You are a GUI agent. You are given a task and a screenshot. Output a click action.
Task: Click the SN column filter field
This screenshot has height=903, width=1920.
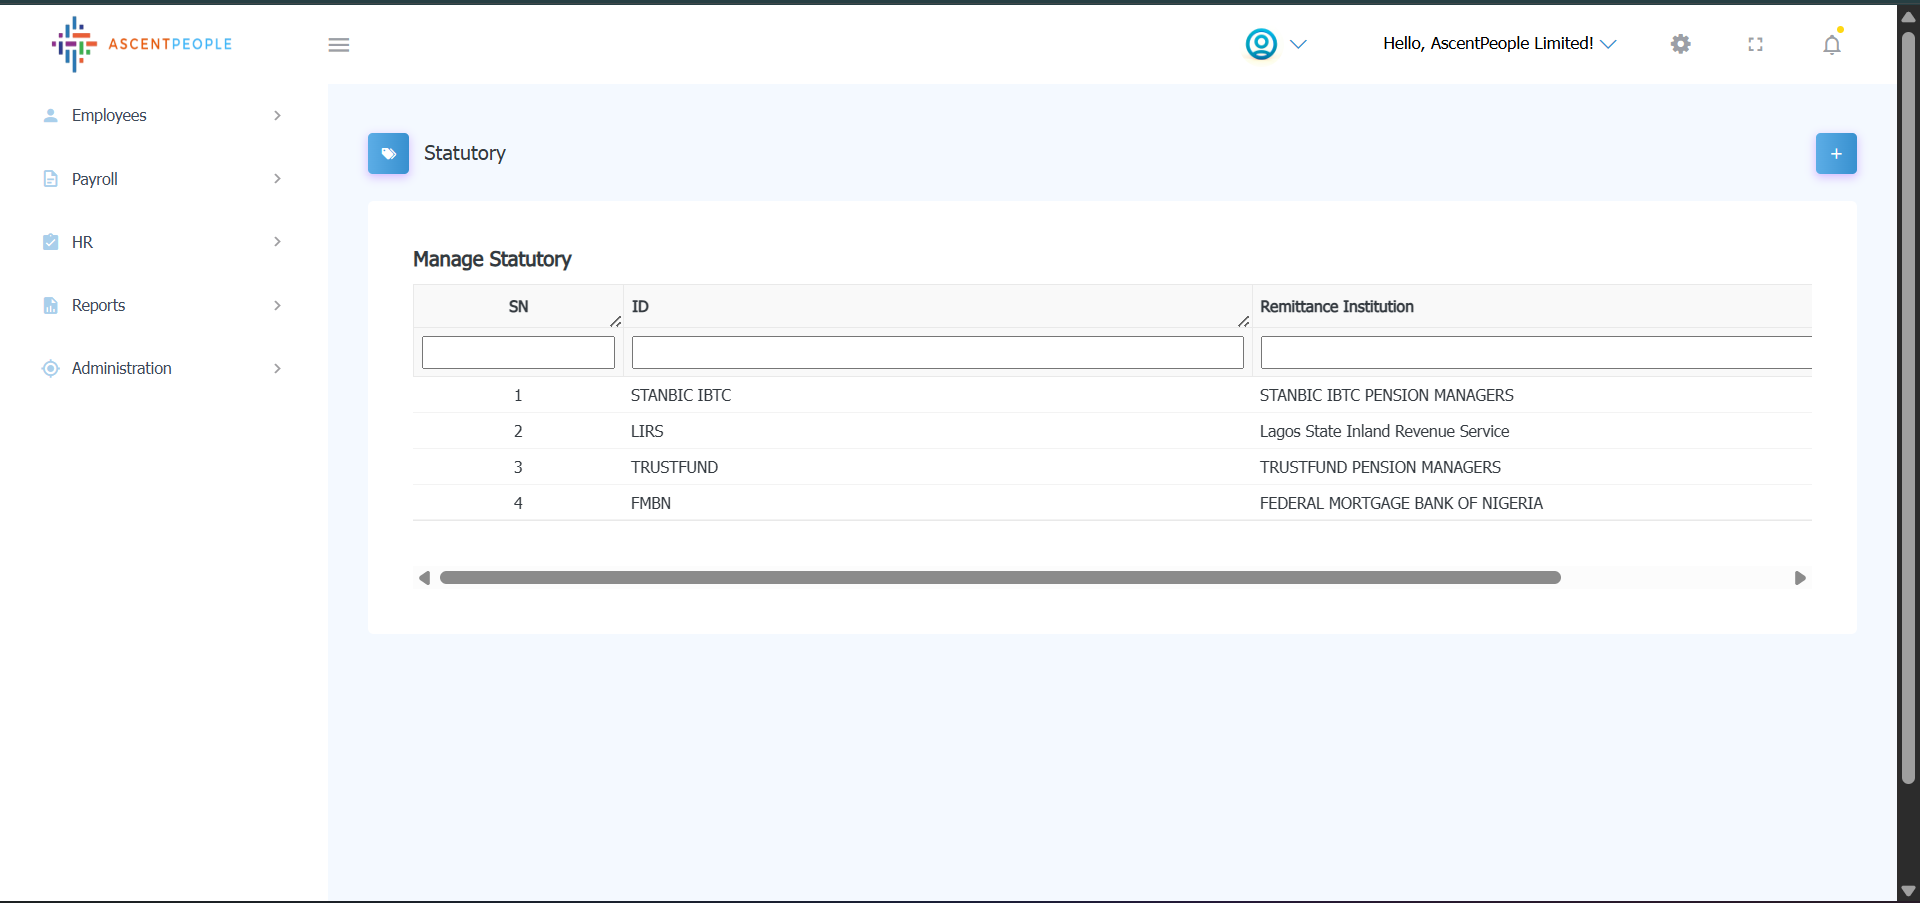pos(518,353)
